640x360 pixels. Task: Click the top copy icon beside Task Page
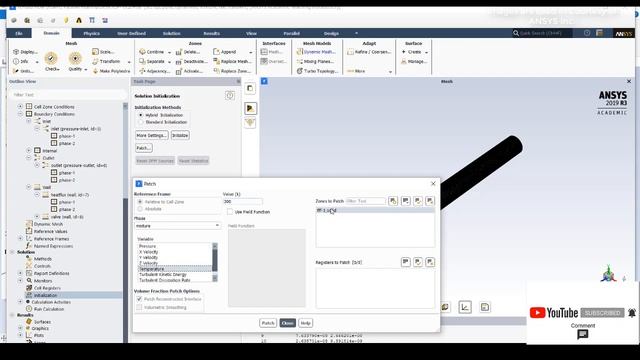[250, 88]
